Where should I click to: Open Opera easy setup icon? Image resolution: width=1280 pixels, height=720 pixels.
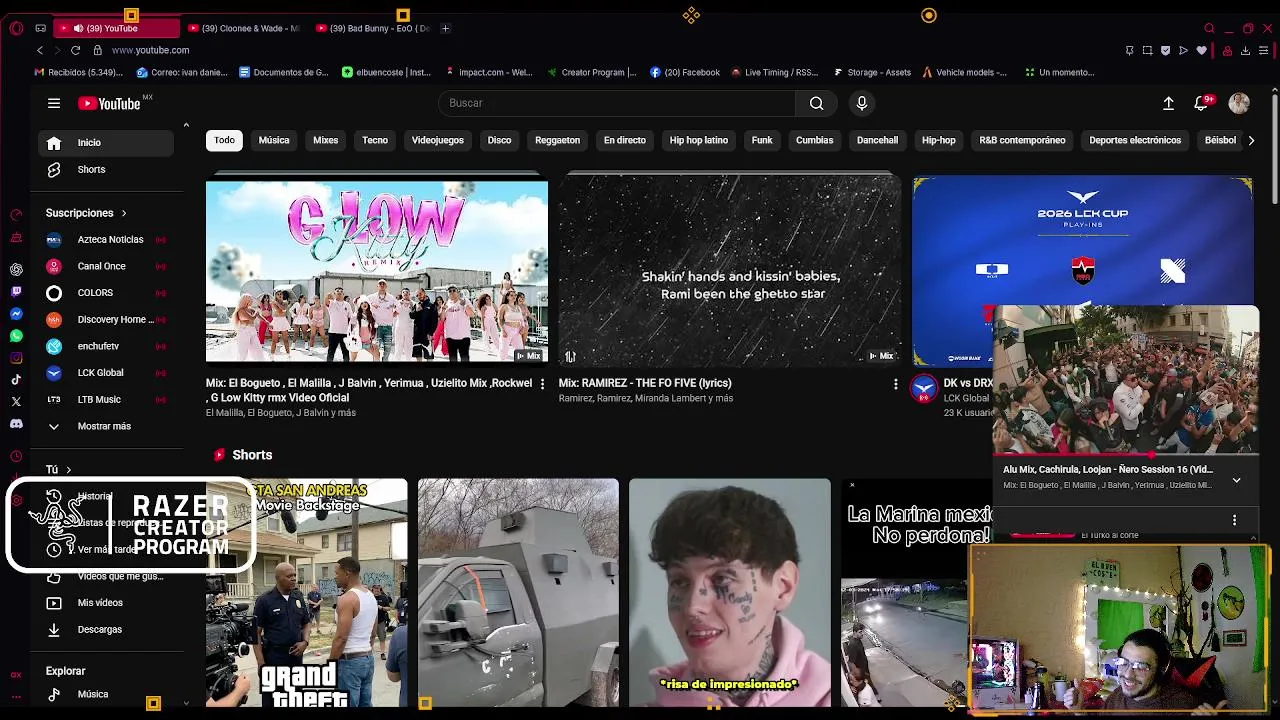coord(1265,50)
